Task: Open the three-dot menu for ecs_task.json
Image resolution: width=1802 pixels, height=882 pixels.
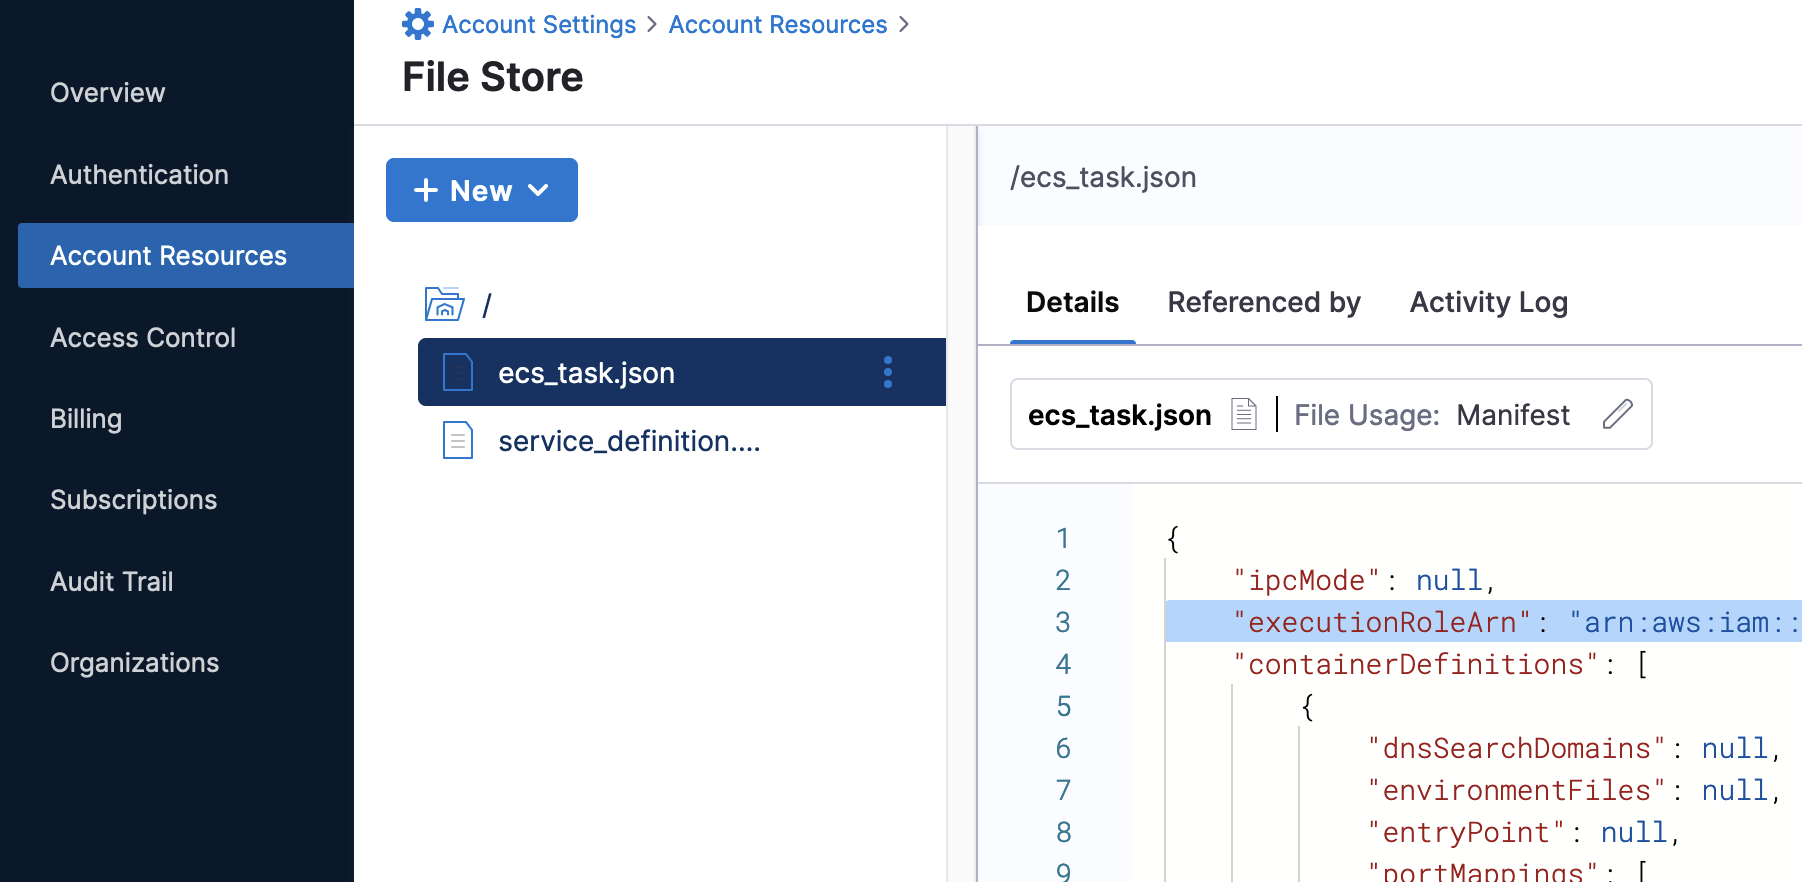Action: coord(887,372)
